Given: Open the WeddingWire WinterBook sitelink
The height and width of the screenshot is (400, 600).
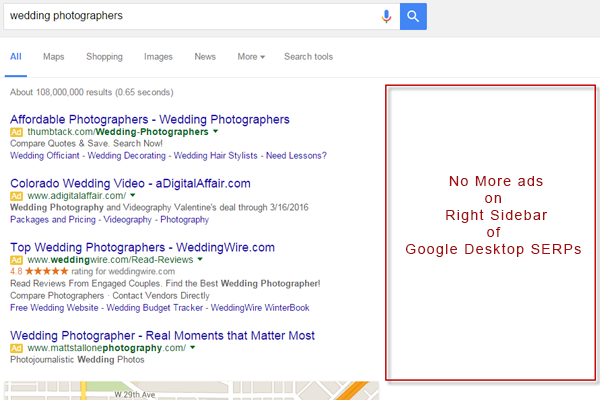Looking at the screenshot, I should pos(260,308).
